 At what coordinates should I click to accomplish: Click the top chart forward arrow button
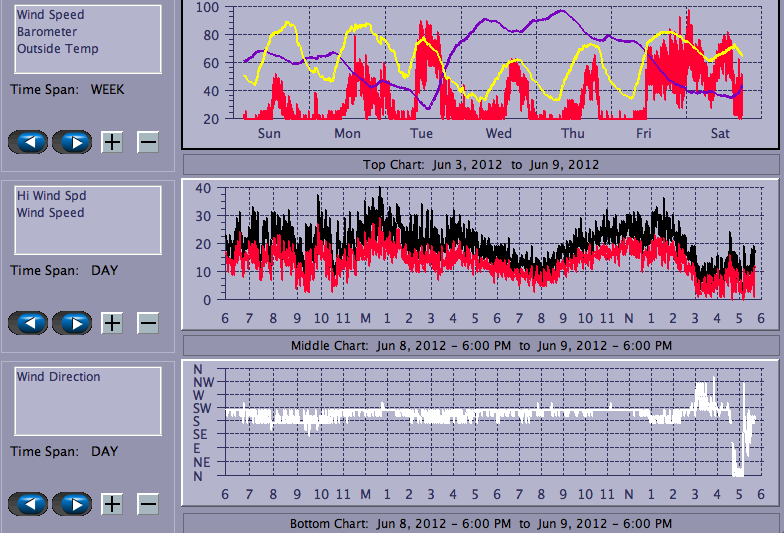tap(72, 142)
